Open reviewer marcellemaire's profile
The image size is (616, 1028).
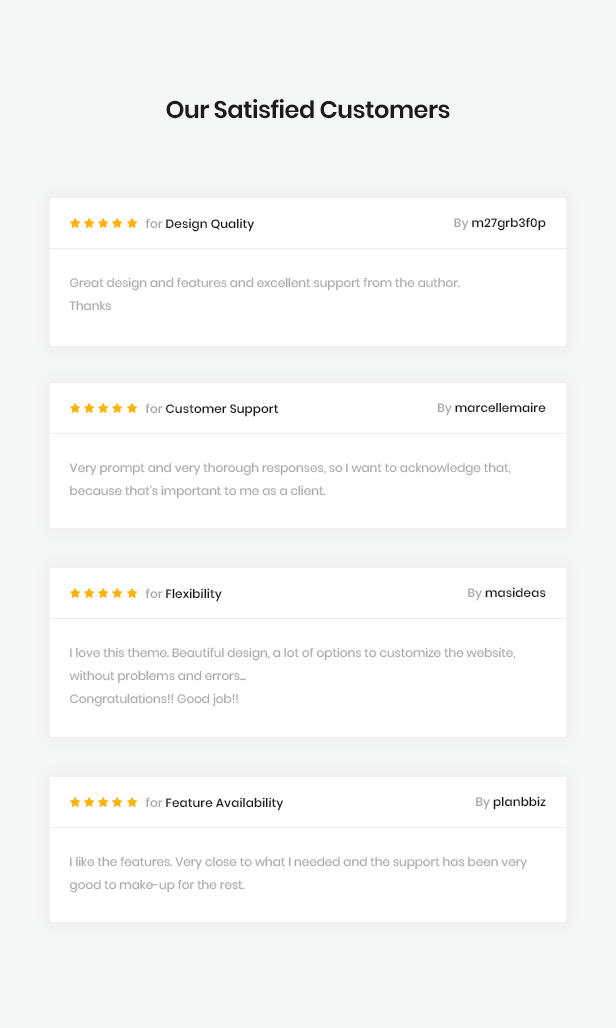click(x=500, y=408)
